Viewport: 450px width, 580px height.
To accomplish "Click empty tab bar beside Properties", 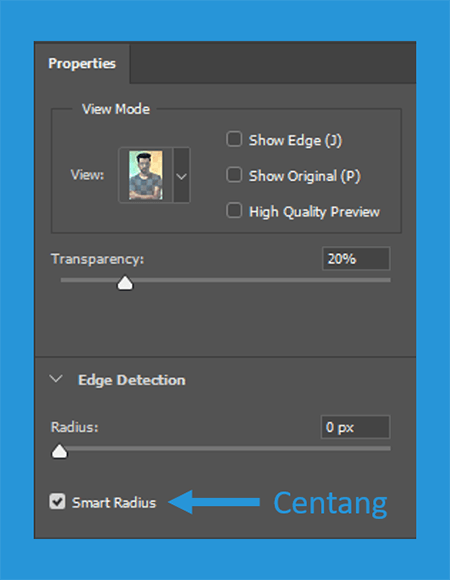I will click(x=273, y=63).
